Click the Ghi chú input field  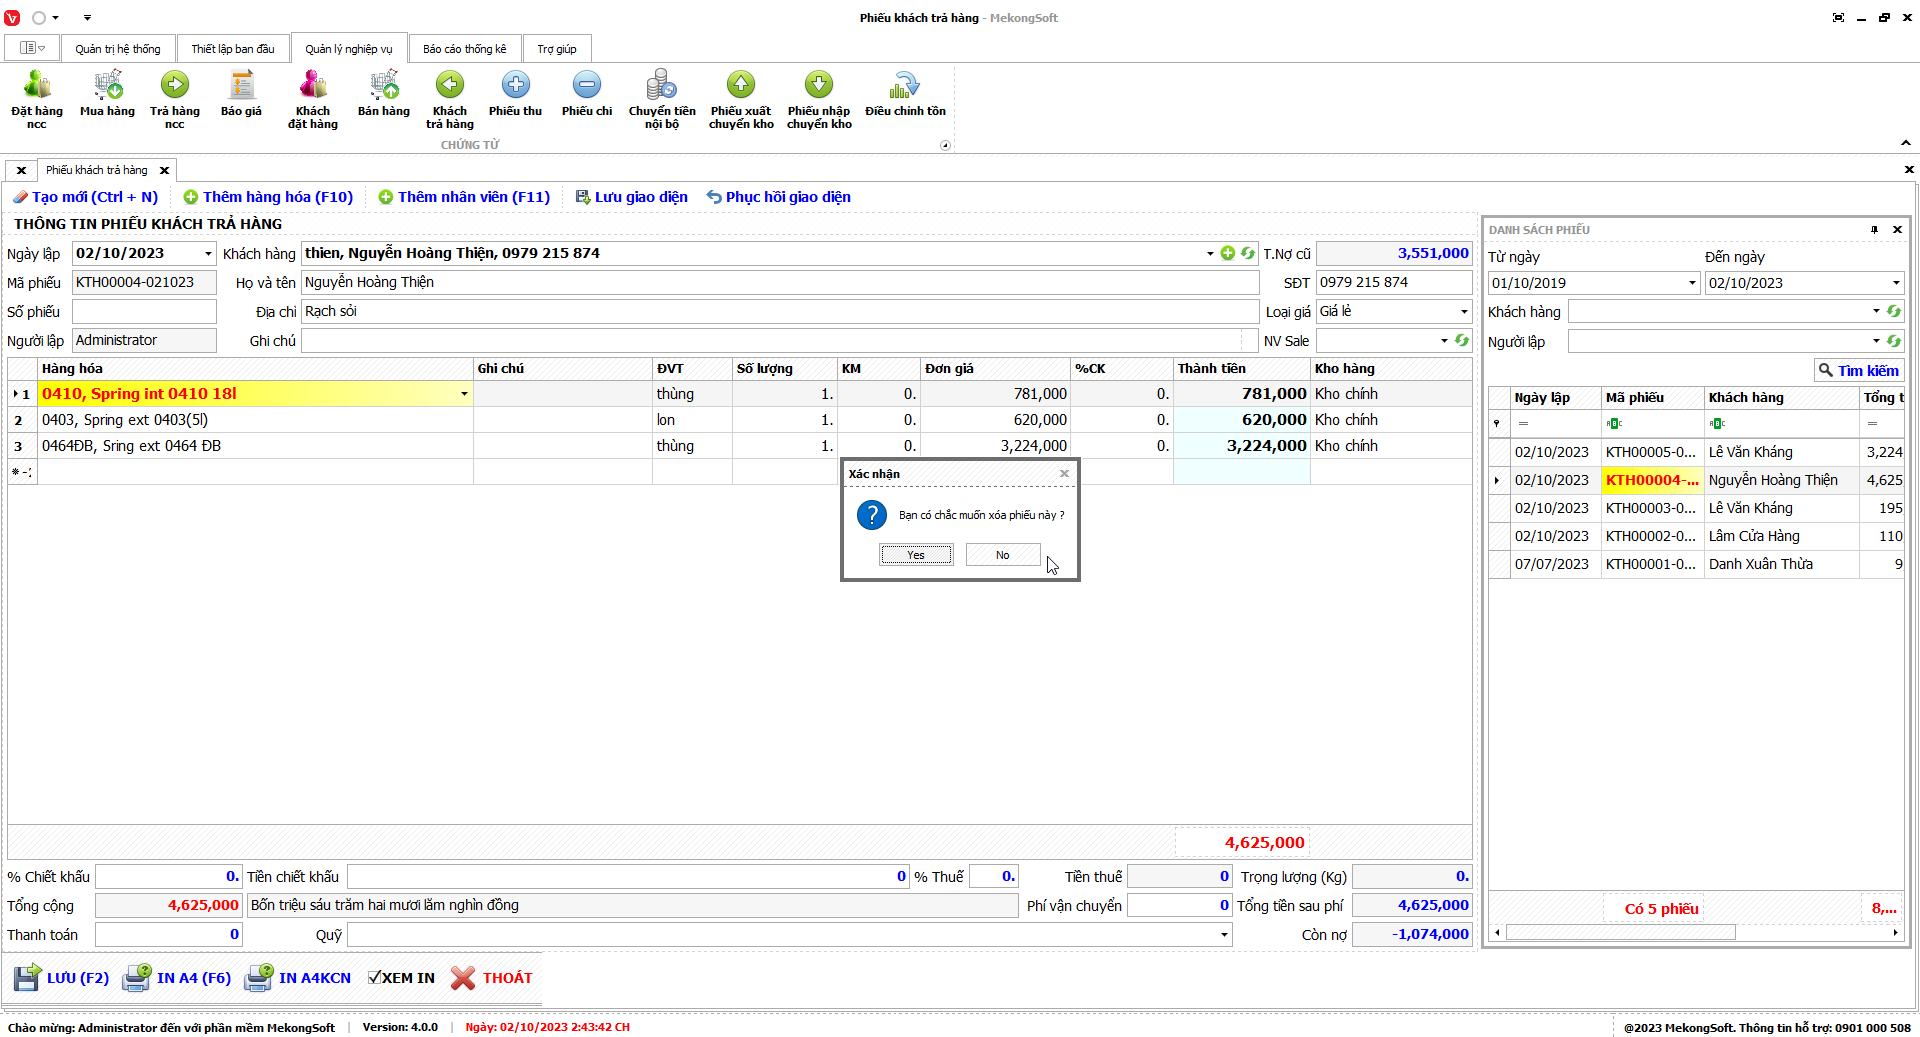click(770, 341)
